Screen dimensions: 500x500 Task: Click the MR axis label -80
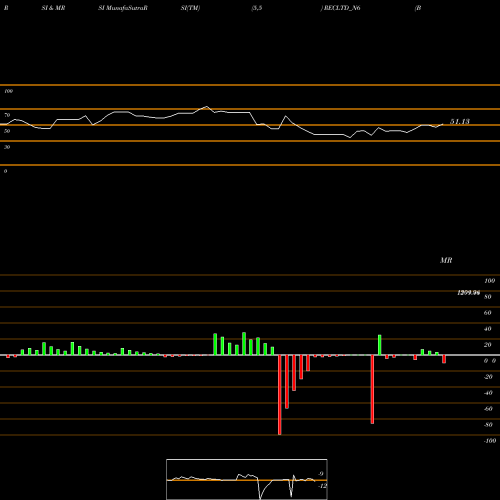[488, 425]
